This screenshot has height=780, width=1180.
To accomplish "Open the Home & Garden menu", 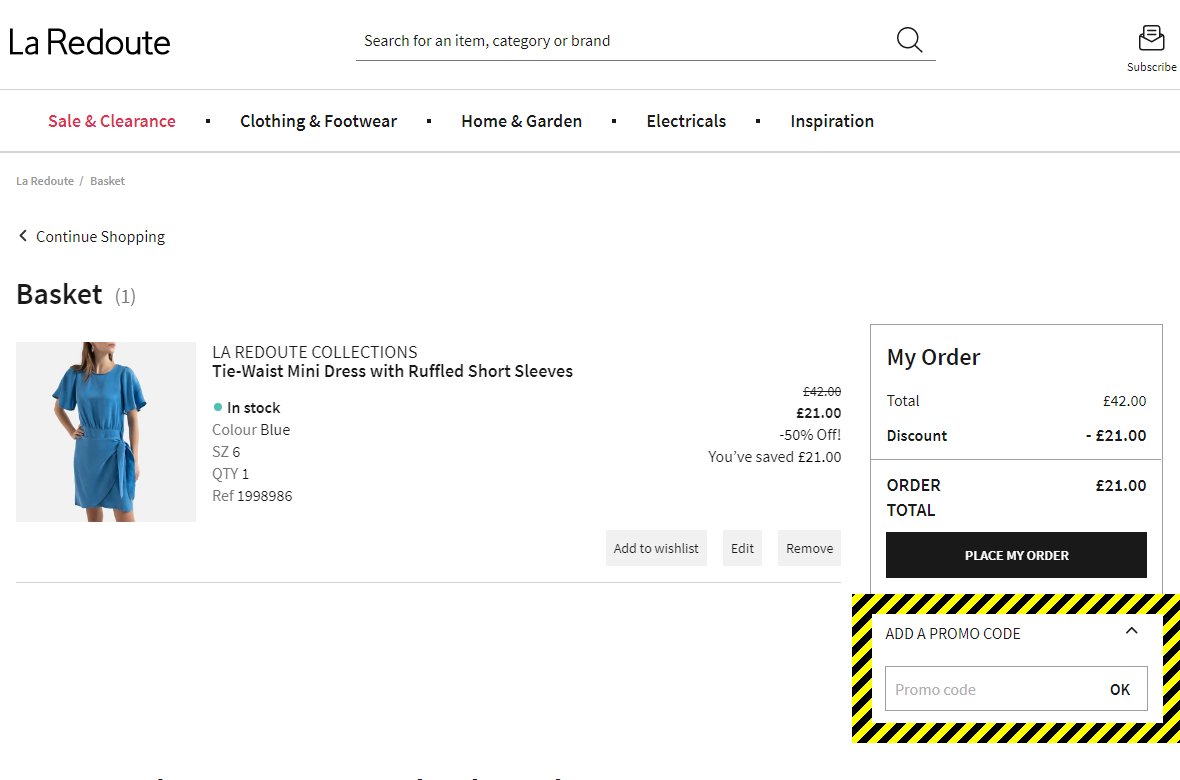I will 522,121.
